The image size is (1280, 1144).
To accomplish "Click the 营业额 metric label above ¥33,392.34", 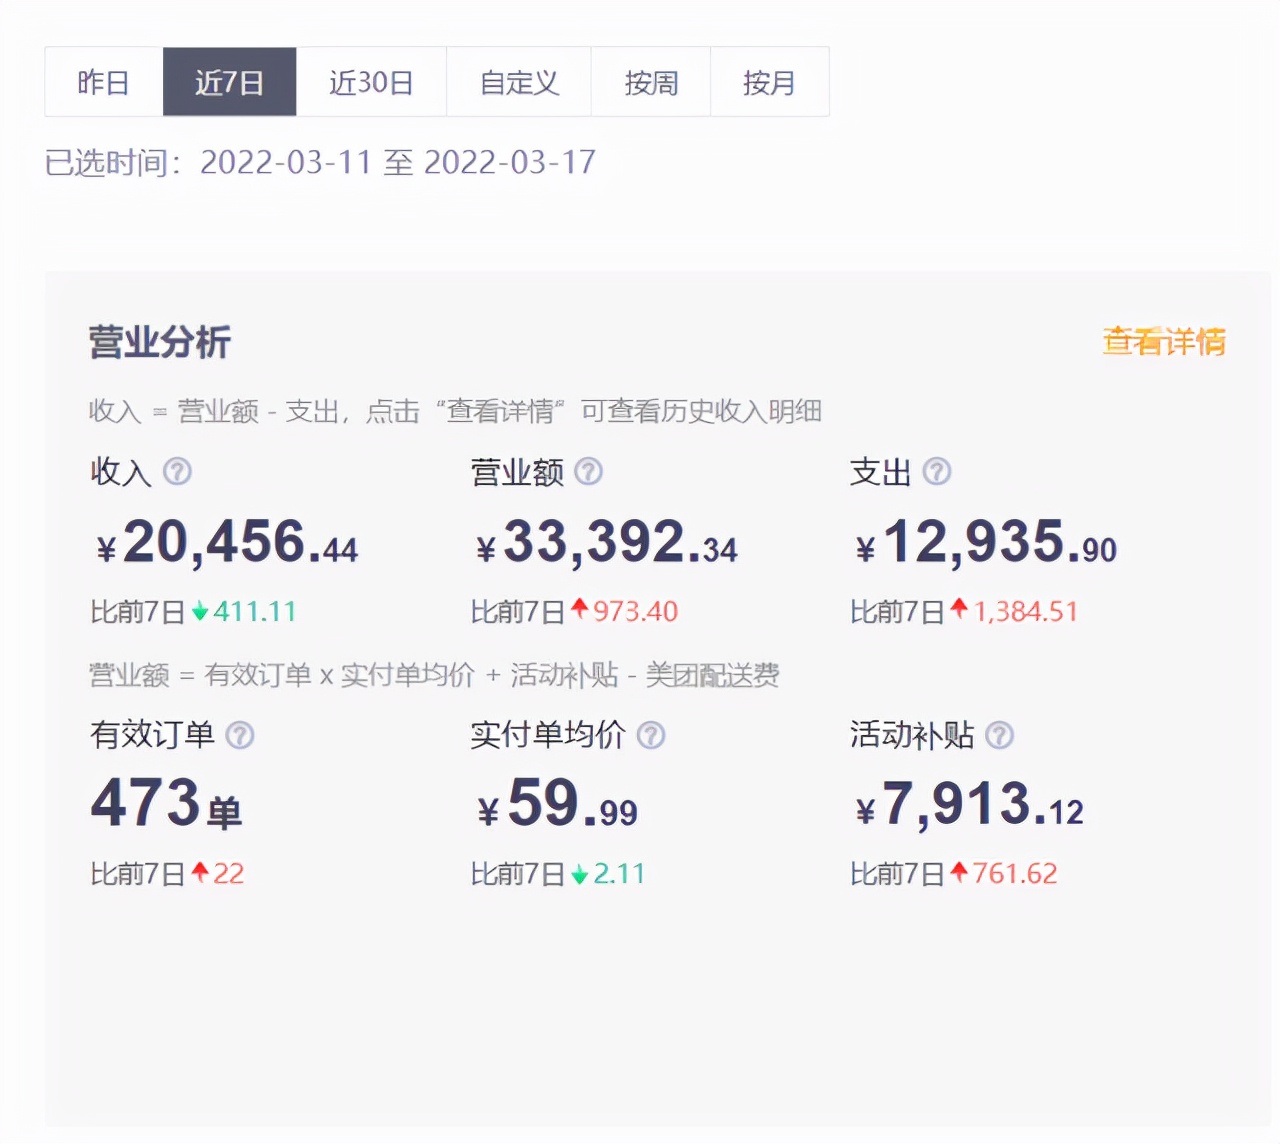I will coord(518,471).
